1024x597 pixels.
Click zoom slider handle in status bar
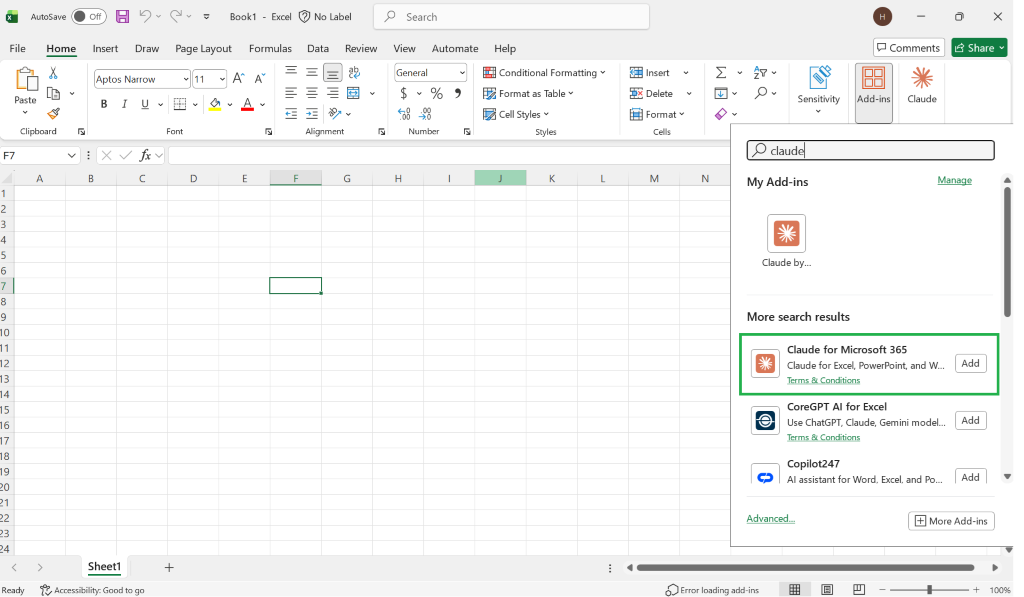[929, 590]
